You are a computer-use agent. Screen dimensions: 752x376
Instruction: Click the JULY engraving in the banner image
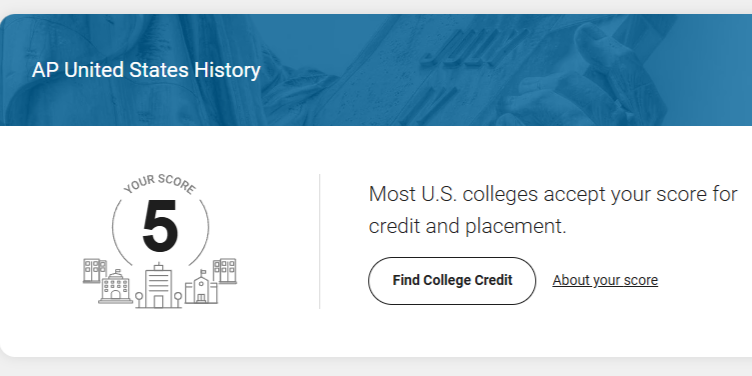click(472, 49)
